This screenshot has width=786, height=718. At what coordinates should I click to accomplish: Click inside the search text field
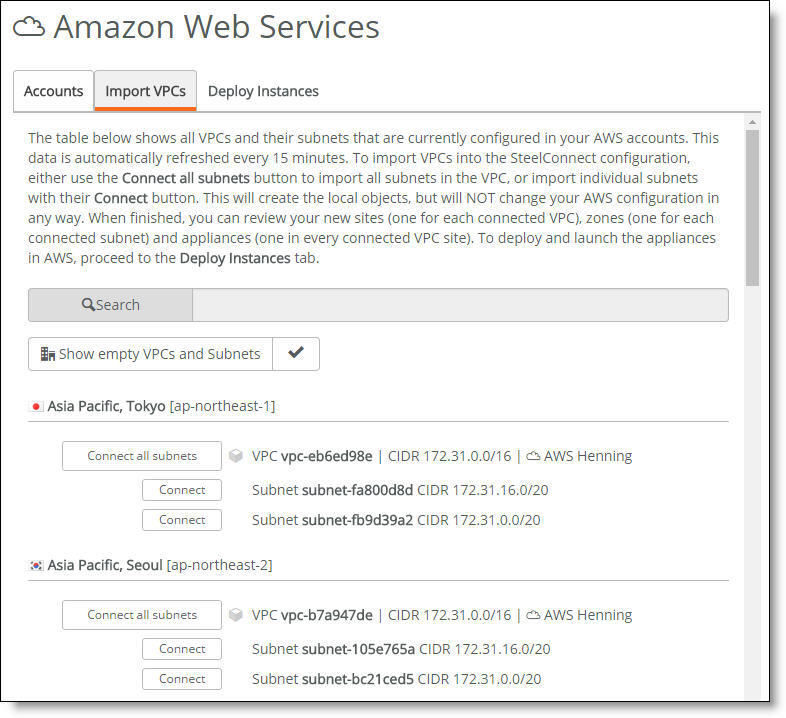460,305
